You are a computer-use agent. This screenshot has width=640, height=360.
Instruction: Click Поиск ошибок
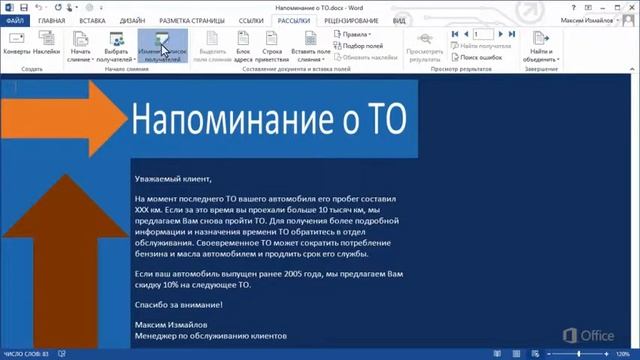(x=477, y=57)
